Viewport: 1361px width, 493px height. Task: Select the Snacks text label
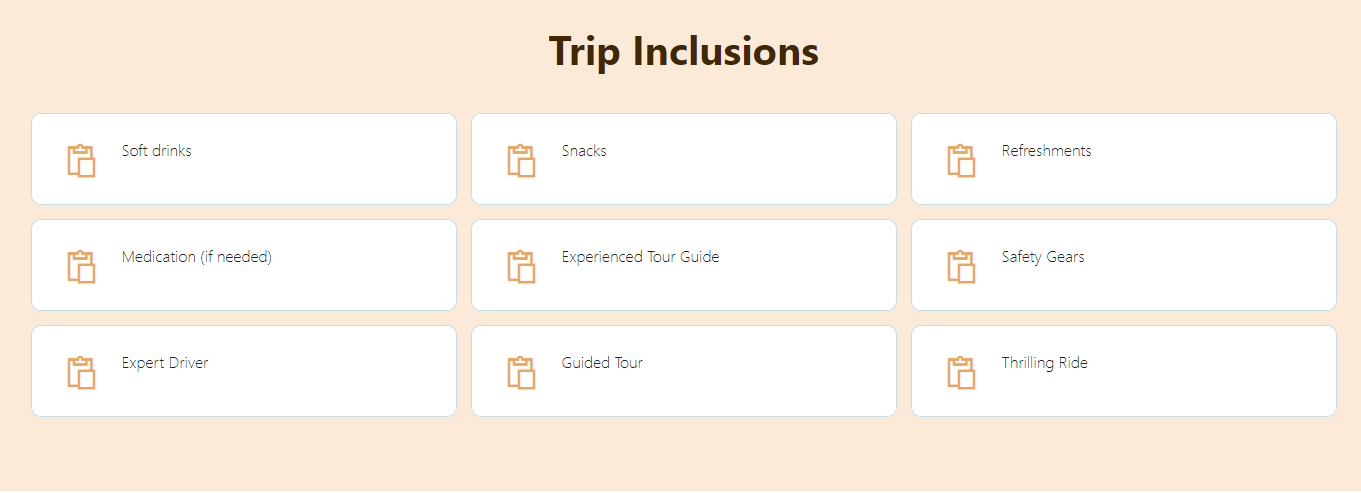tap(584, 151)
